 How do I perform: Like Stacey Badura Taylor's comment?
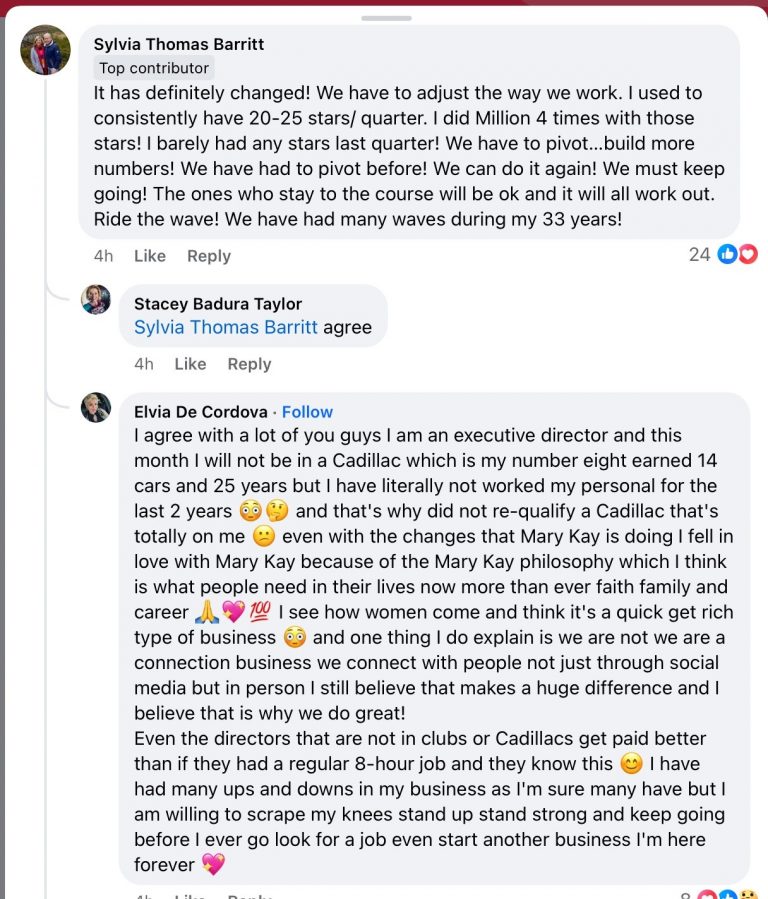(190, 364)
